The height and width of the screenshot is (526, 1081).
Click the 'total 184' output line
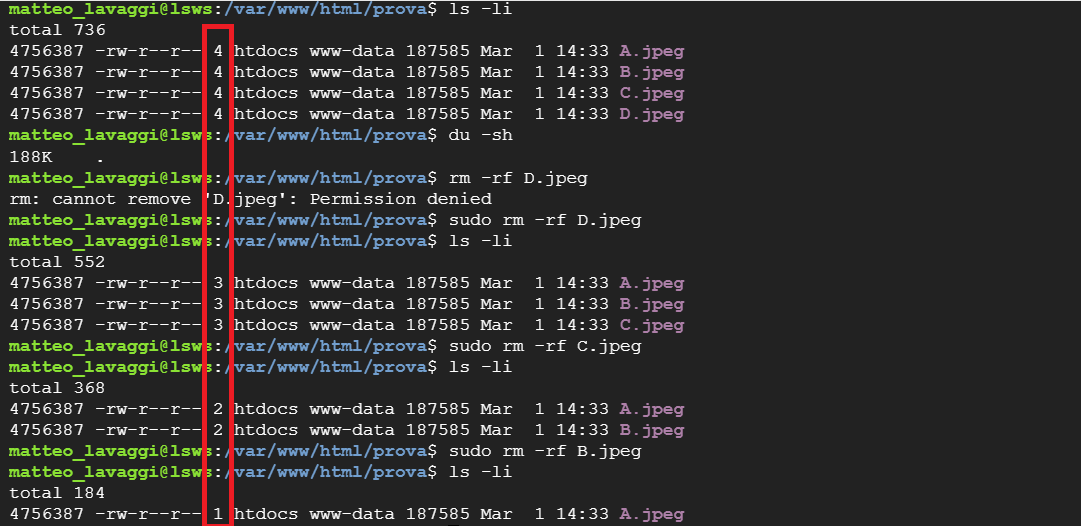(57, 493)
